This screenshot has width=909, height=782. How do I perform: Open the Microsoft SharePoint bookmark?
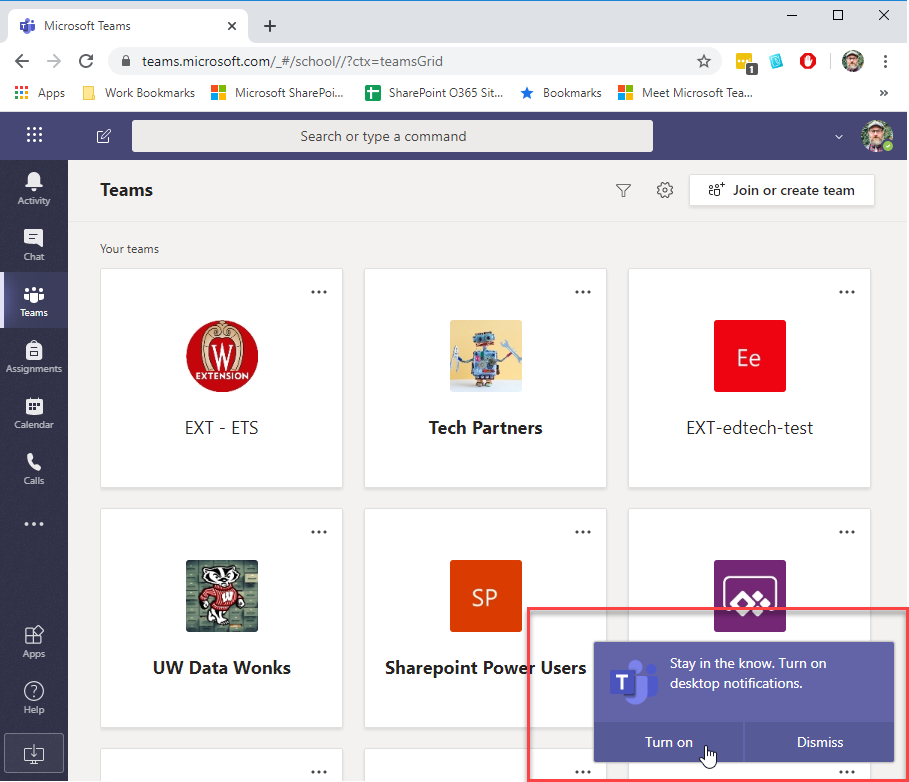[x=277, y=93]
